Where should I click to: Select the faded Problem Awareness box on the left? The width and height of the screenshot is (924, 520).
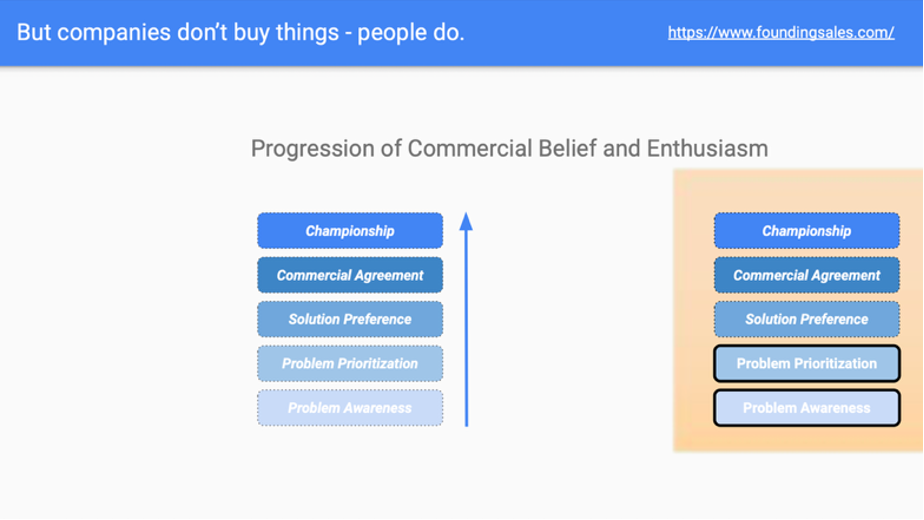coord(350,408)
